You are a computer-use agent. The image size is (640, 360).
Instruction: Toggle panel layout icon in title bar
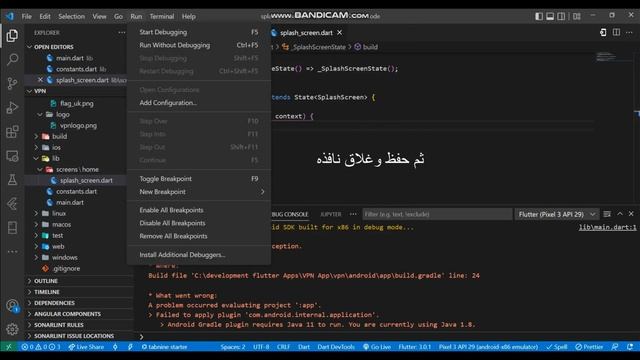coord(550,16)
